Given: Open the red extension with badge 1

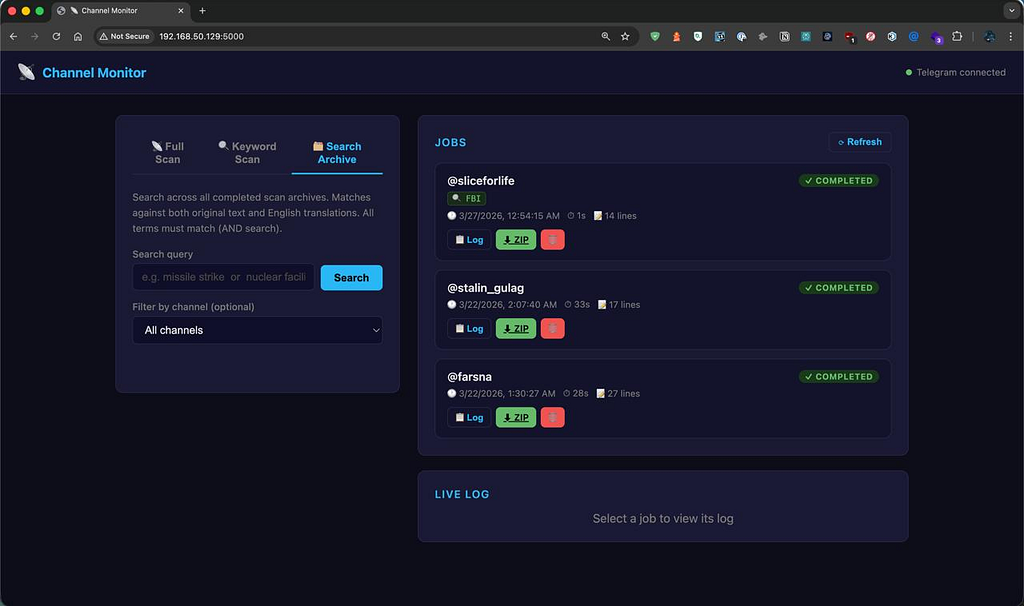Looking at the screenshot, I should (849, 37).
